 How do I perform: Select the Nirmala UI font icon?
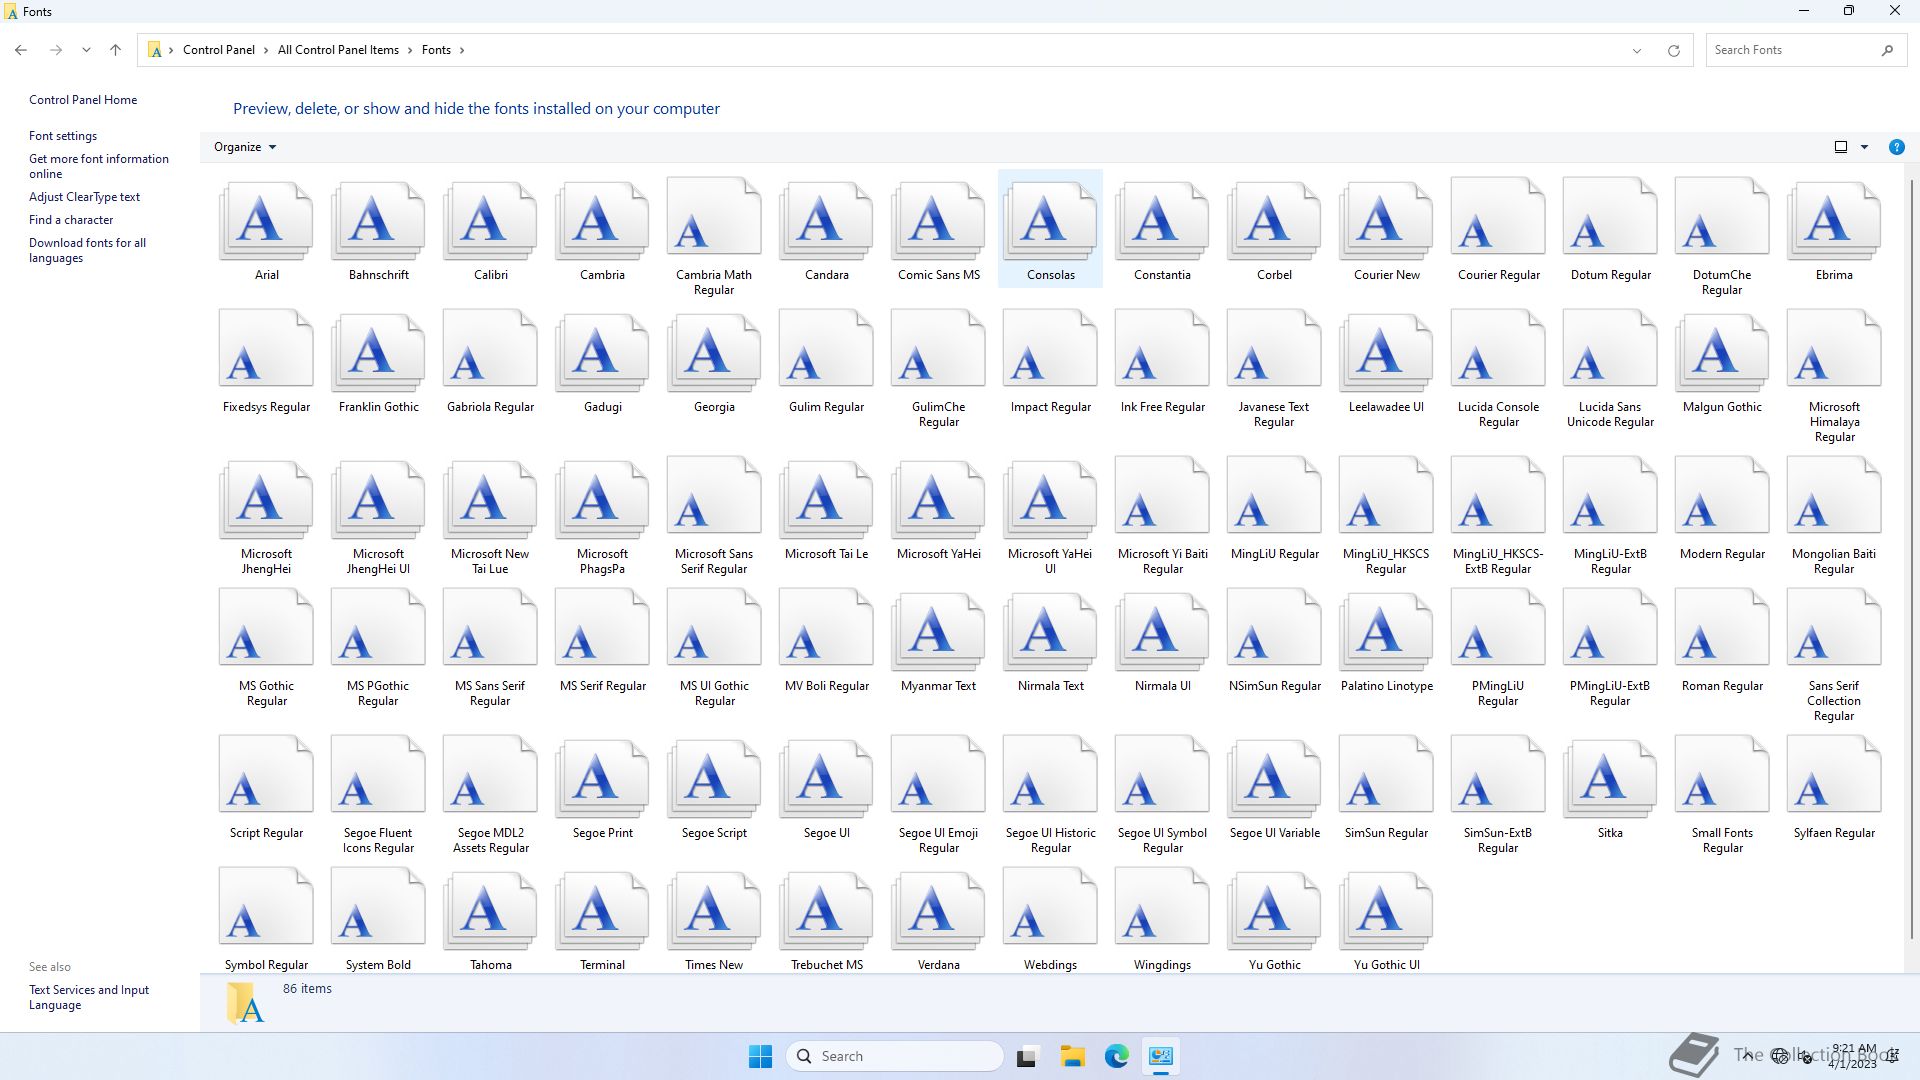(1162, 630)
